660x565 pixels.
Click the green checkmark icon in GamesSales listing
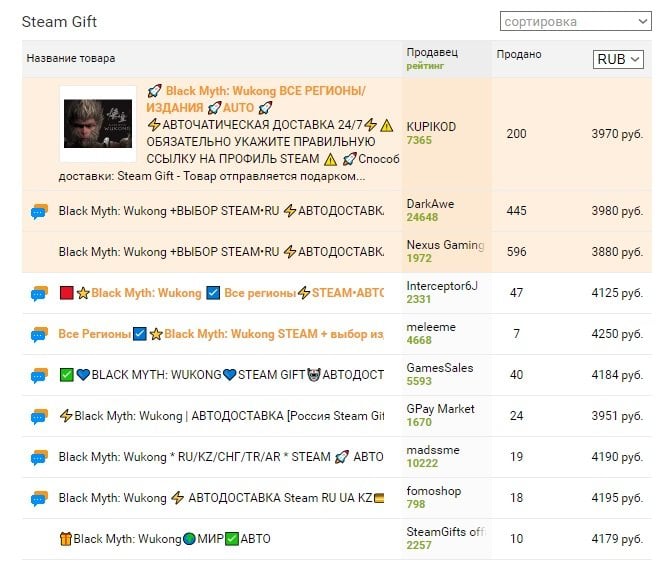67,375
